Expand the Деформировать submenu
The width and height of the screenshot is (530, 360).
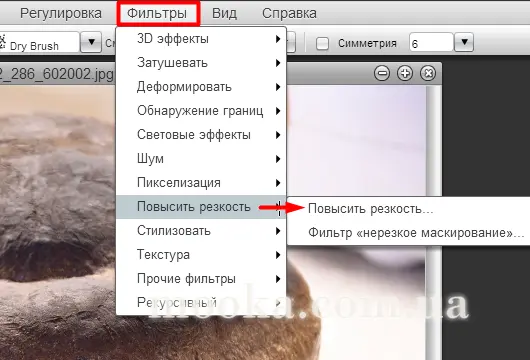pyautogui.click(x=201, y=87)
